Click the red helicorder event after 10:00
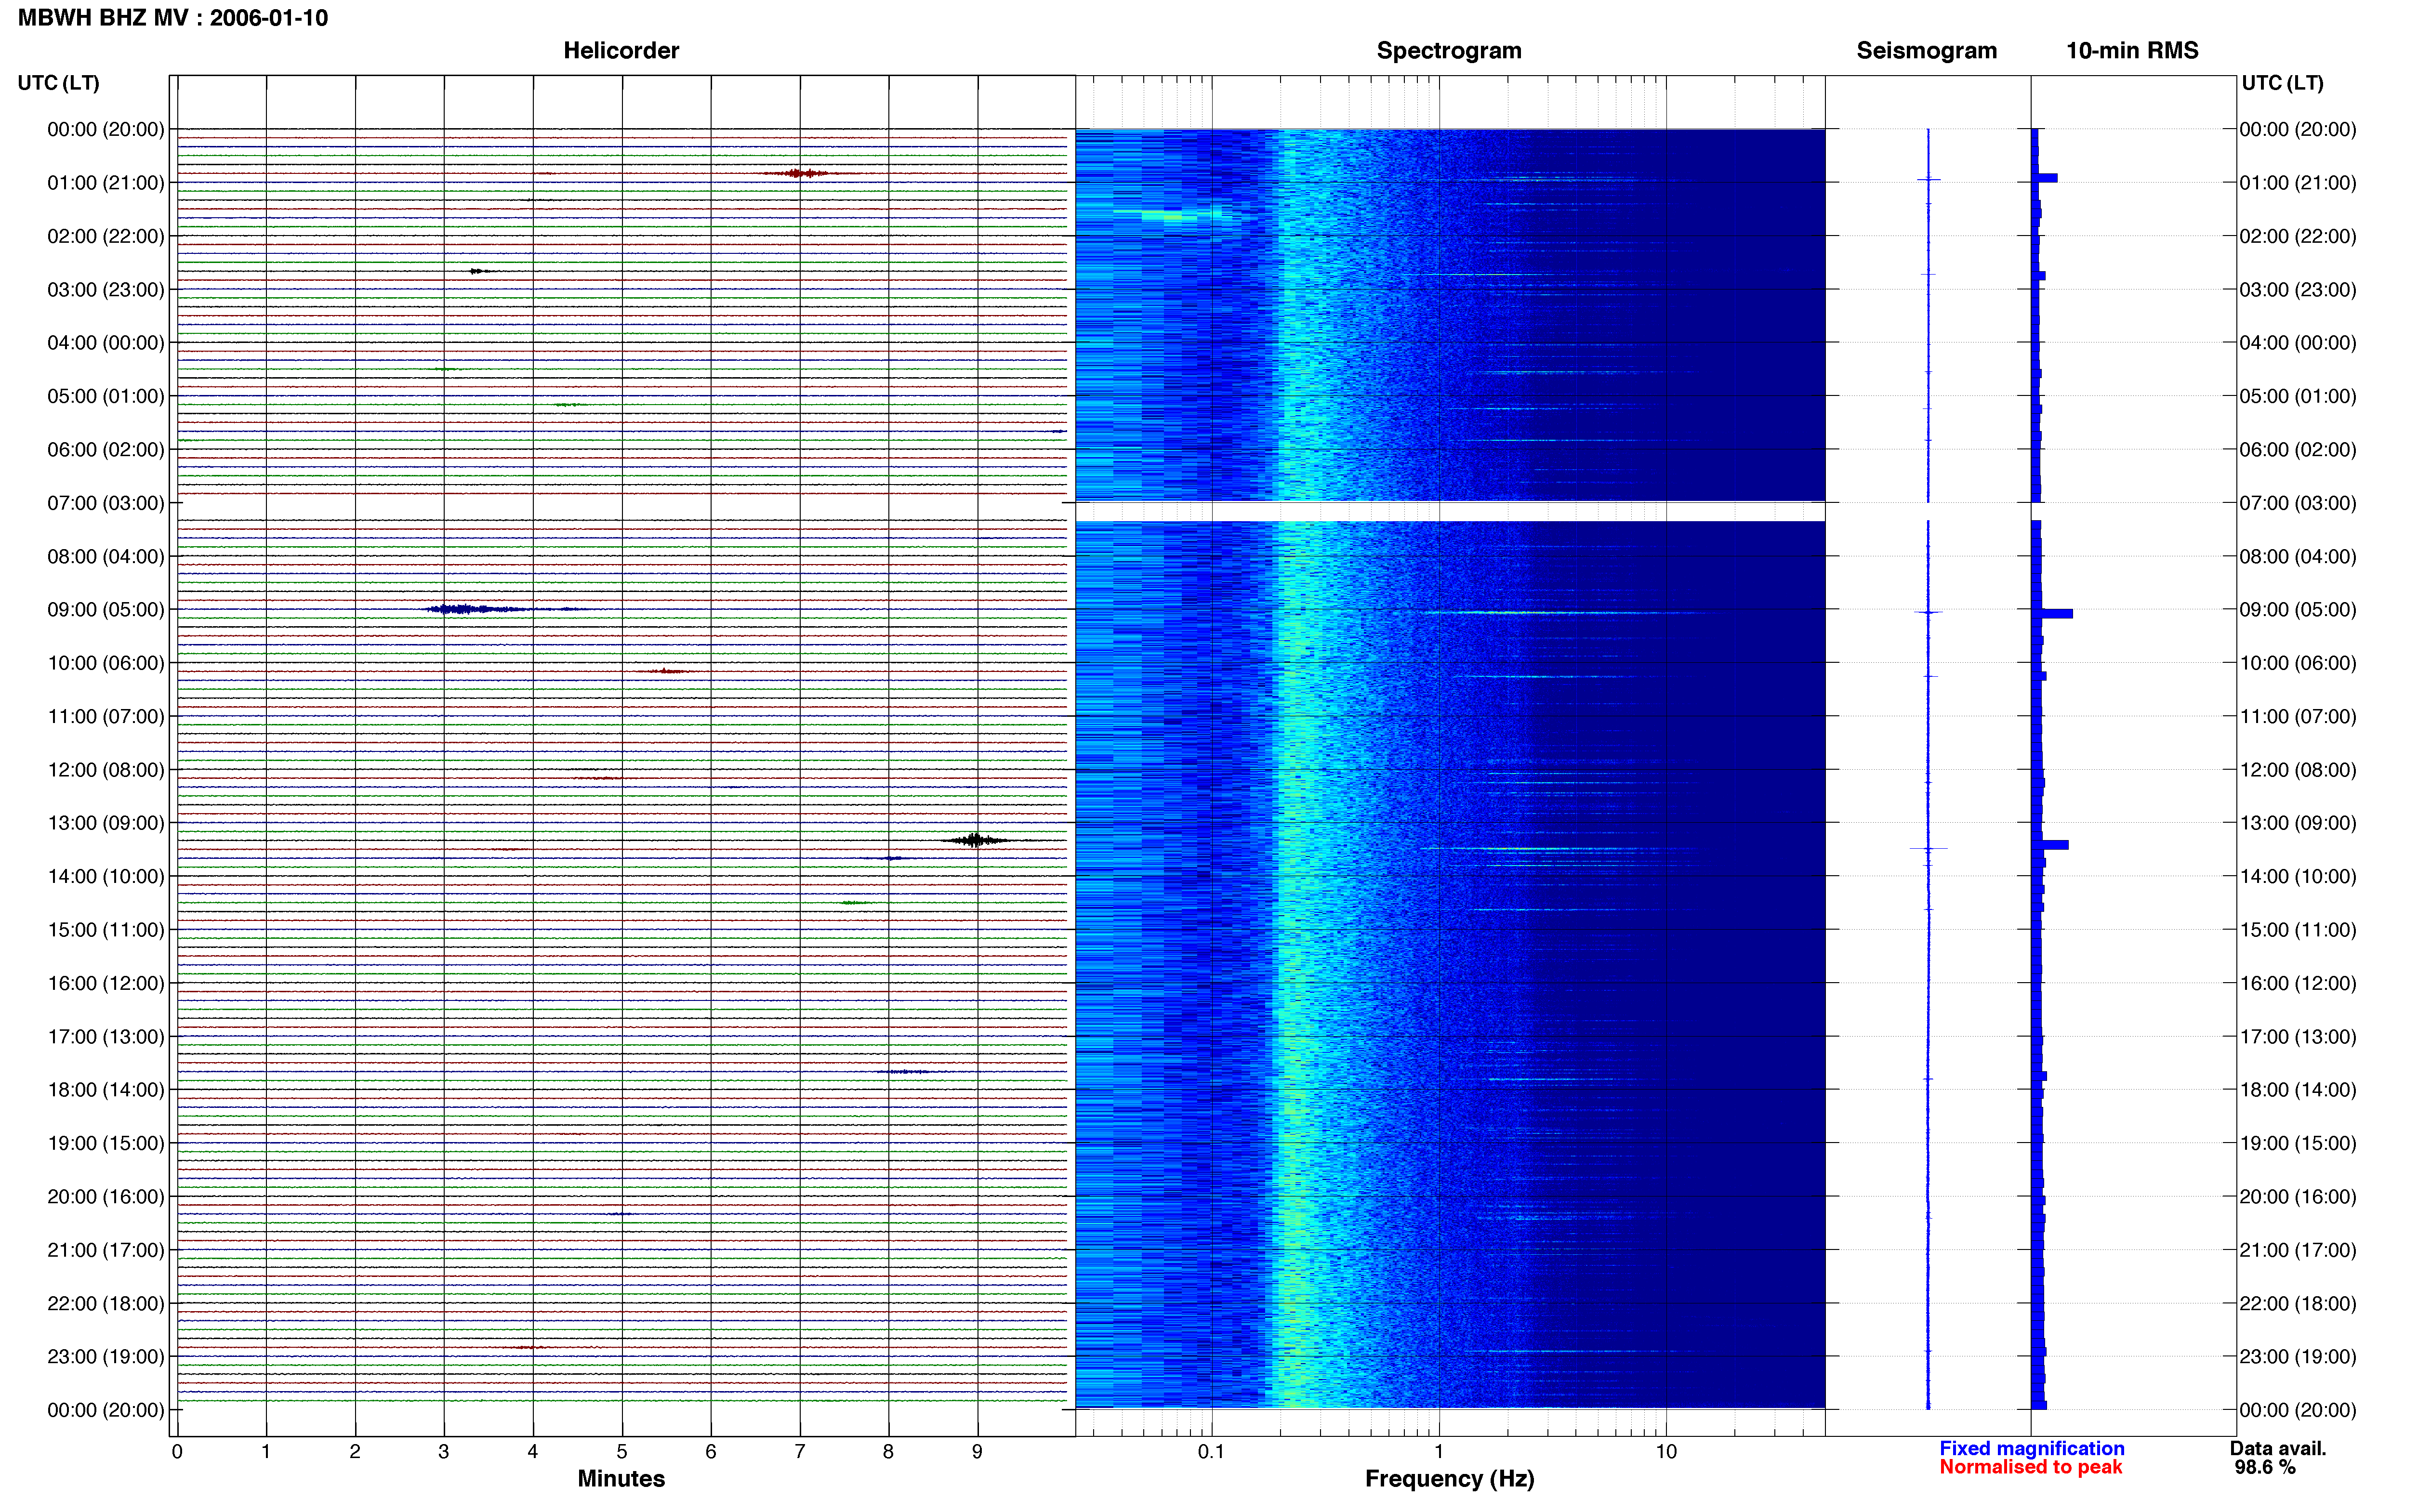 tap(667, 671)
